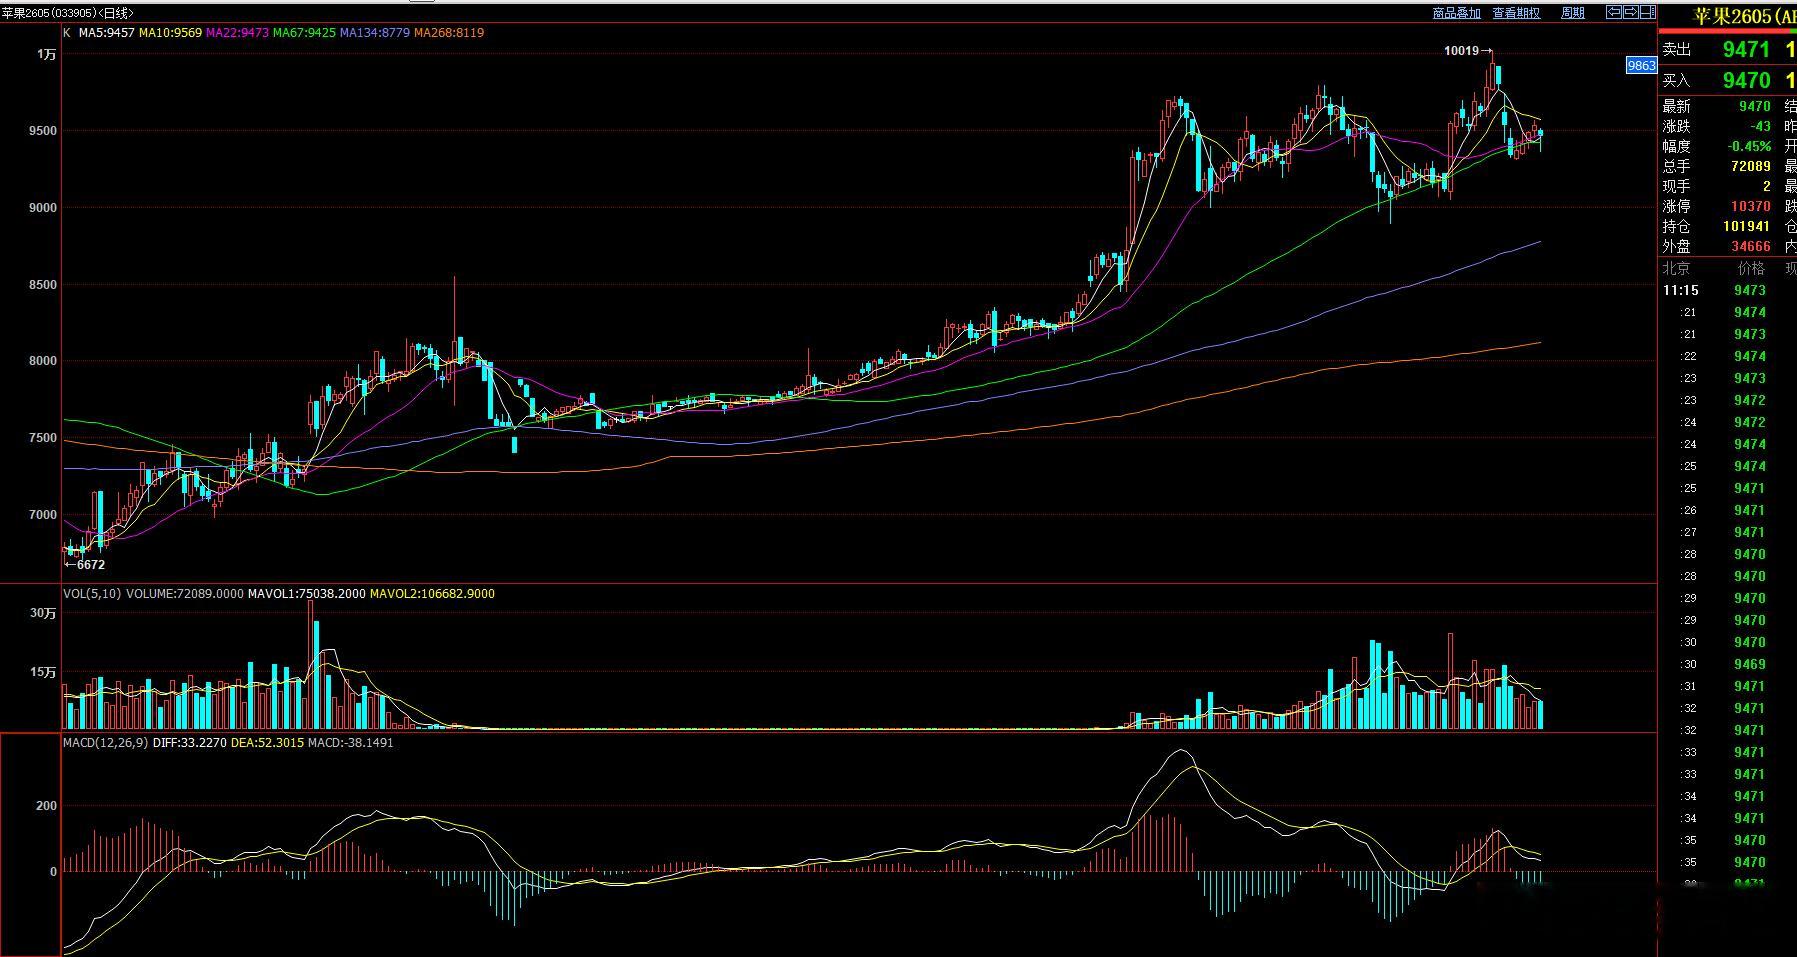Click the right arrow navigation icon
The height and width of the screenshot is (957, 1797).
click(1629, 12)
